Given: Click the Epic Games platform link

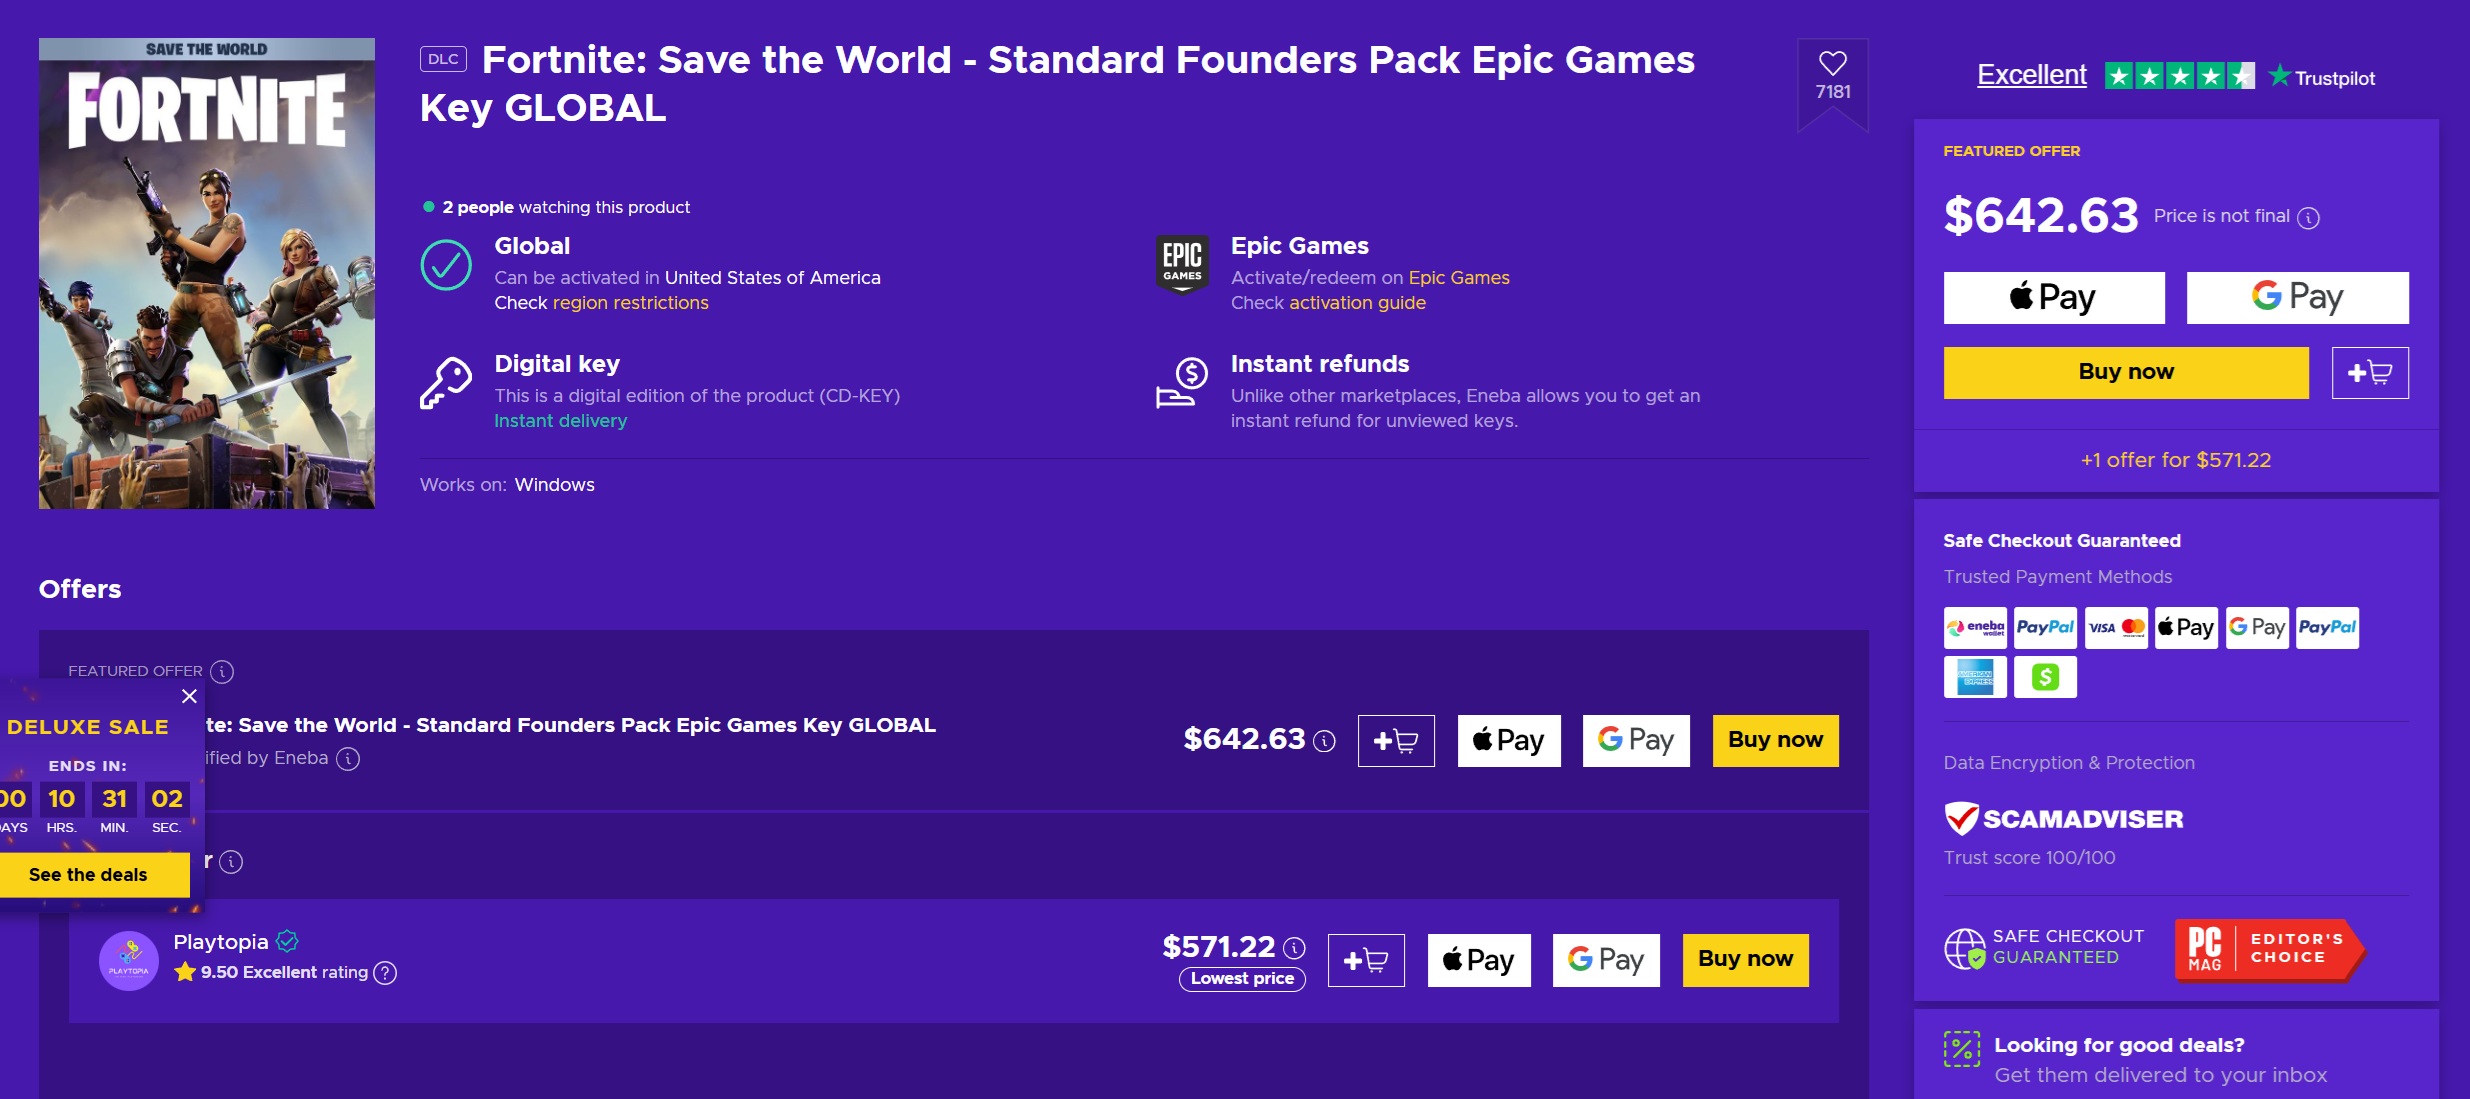Looking at the screenshot, I should click(x=1458, y=278).
